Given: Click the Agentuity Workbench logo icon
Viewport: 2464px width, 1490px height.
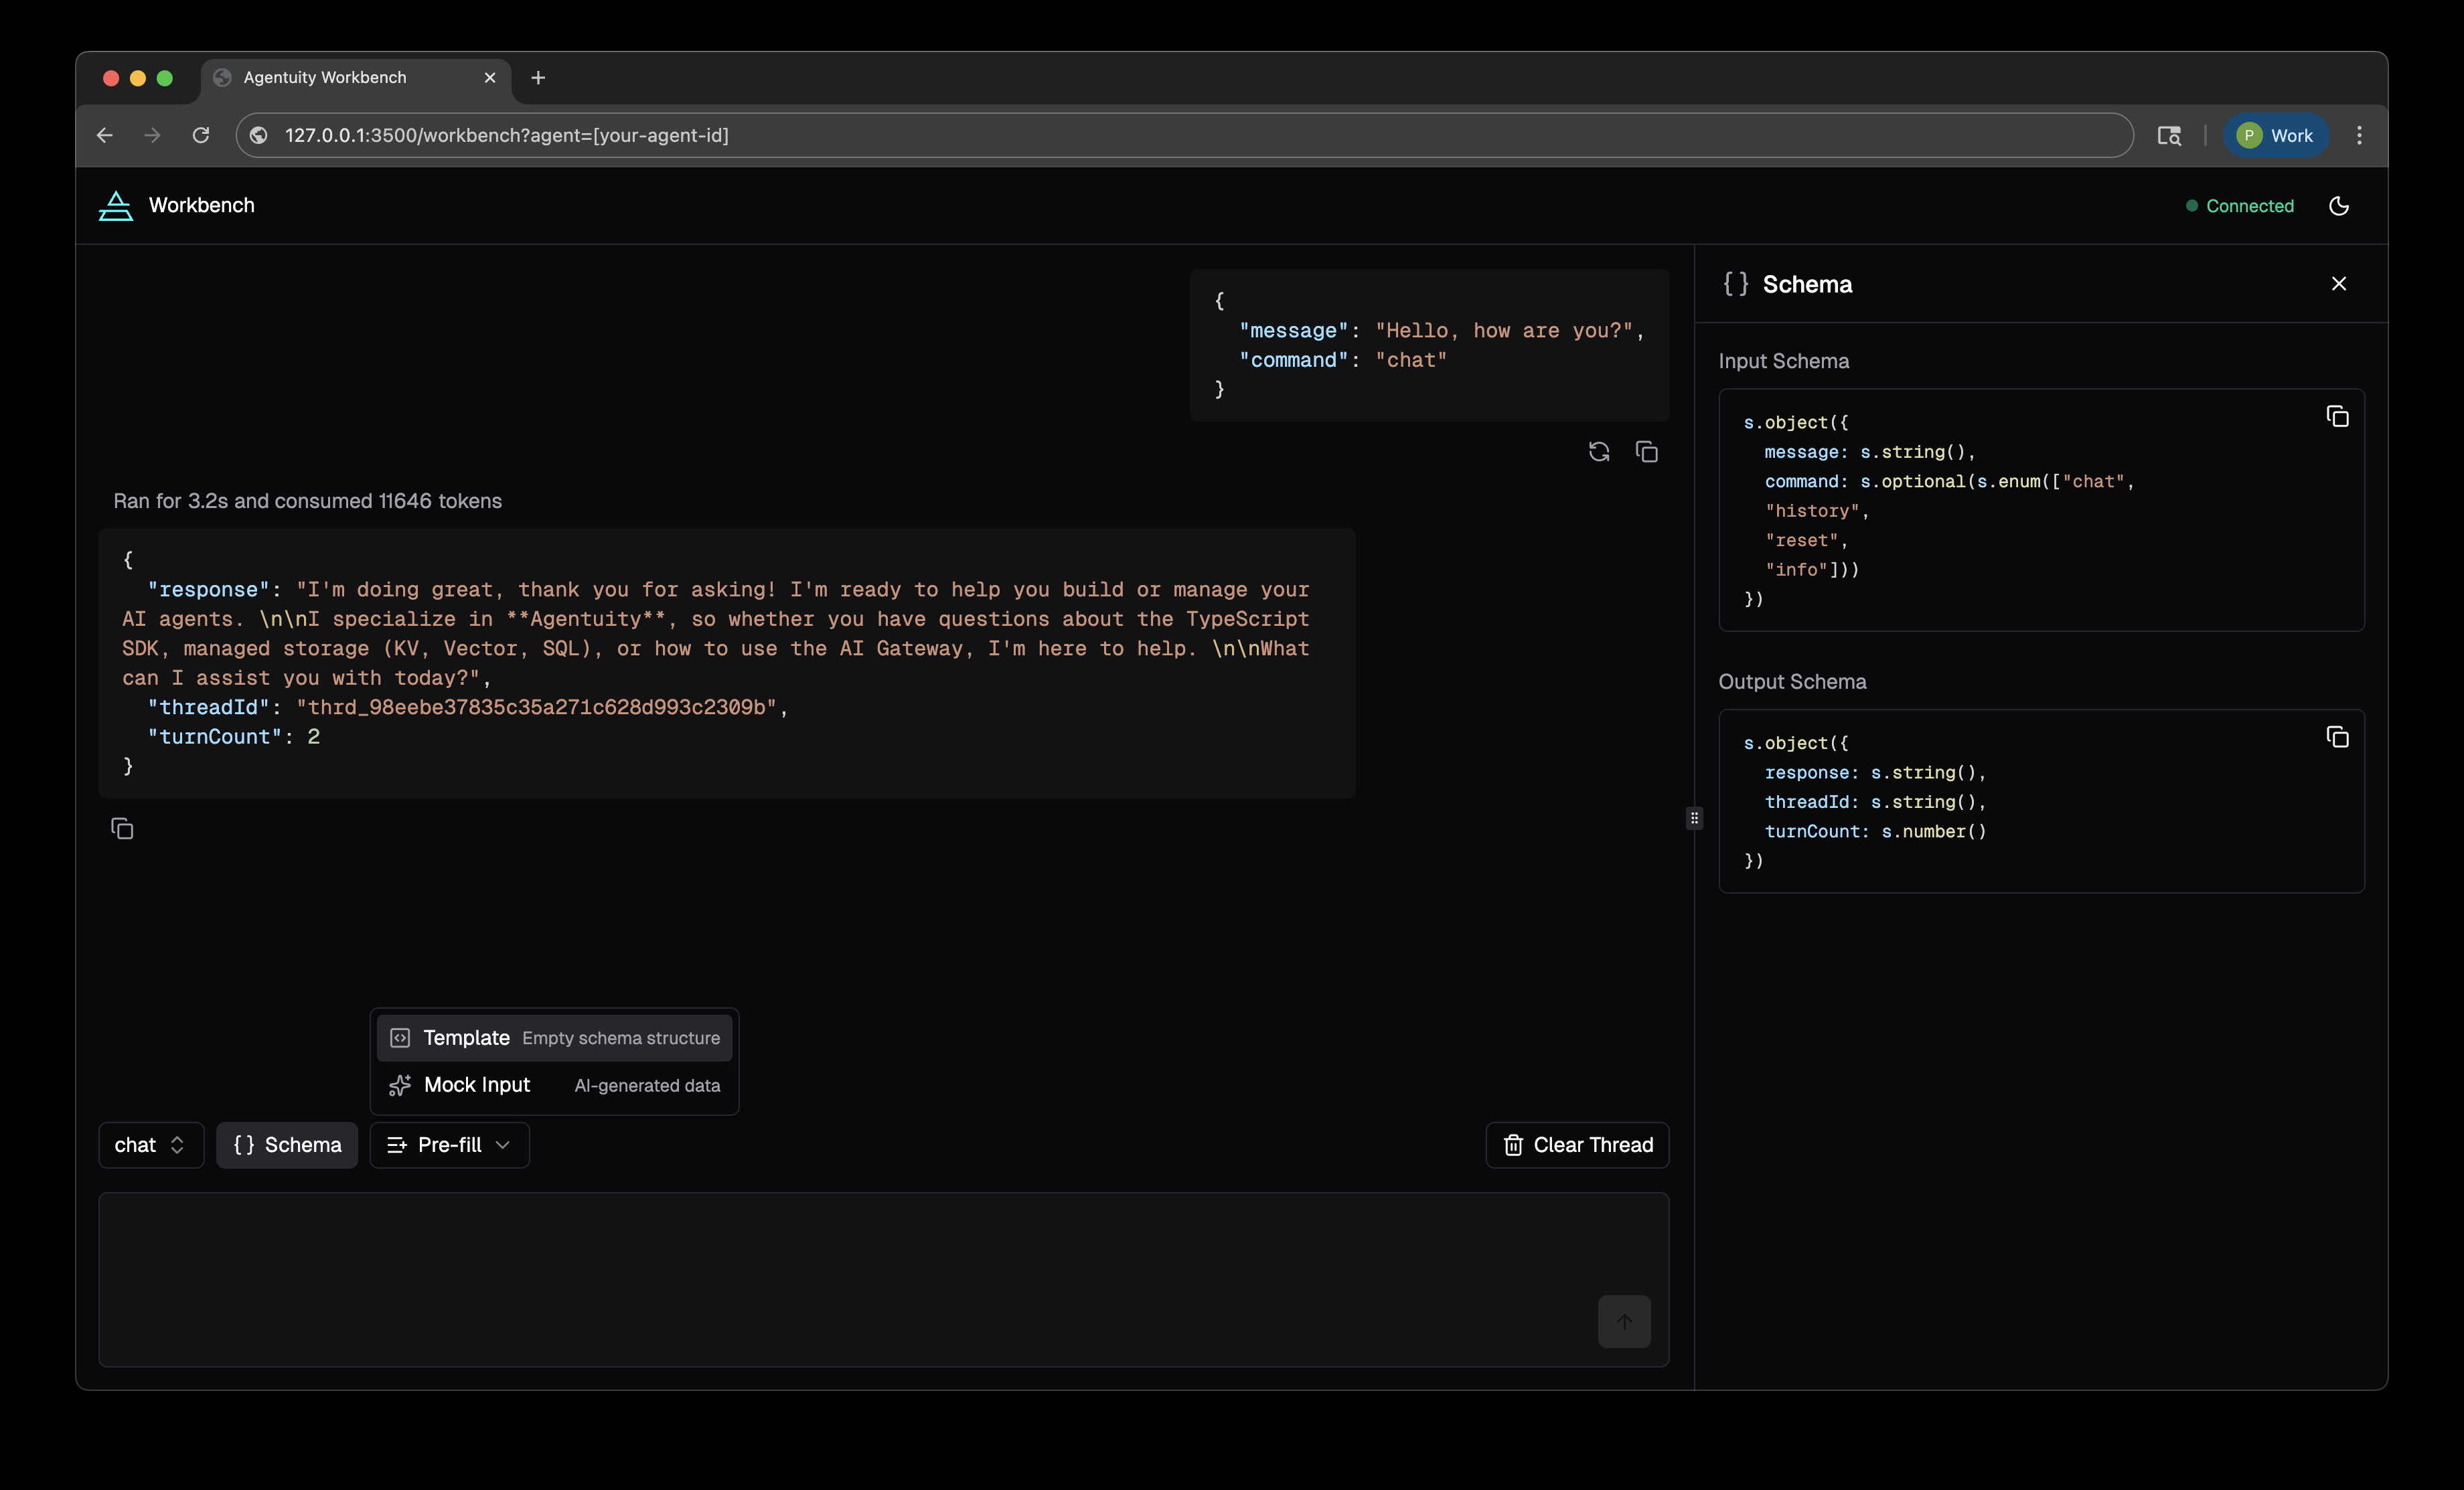Looking at the screenshot, I should click(x=115, y=206).
